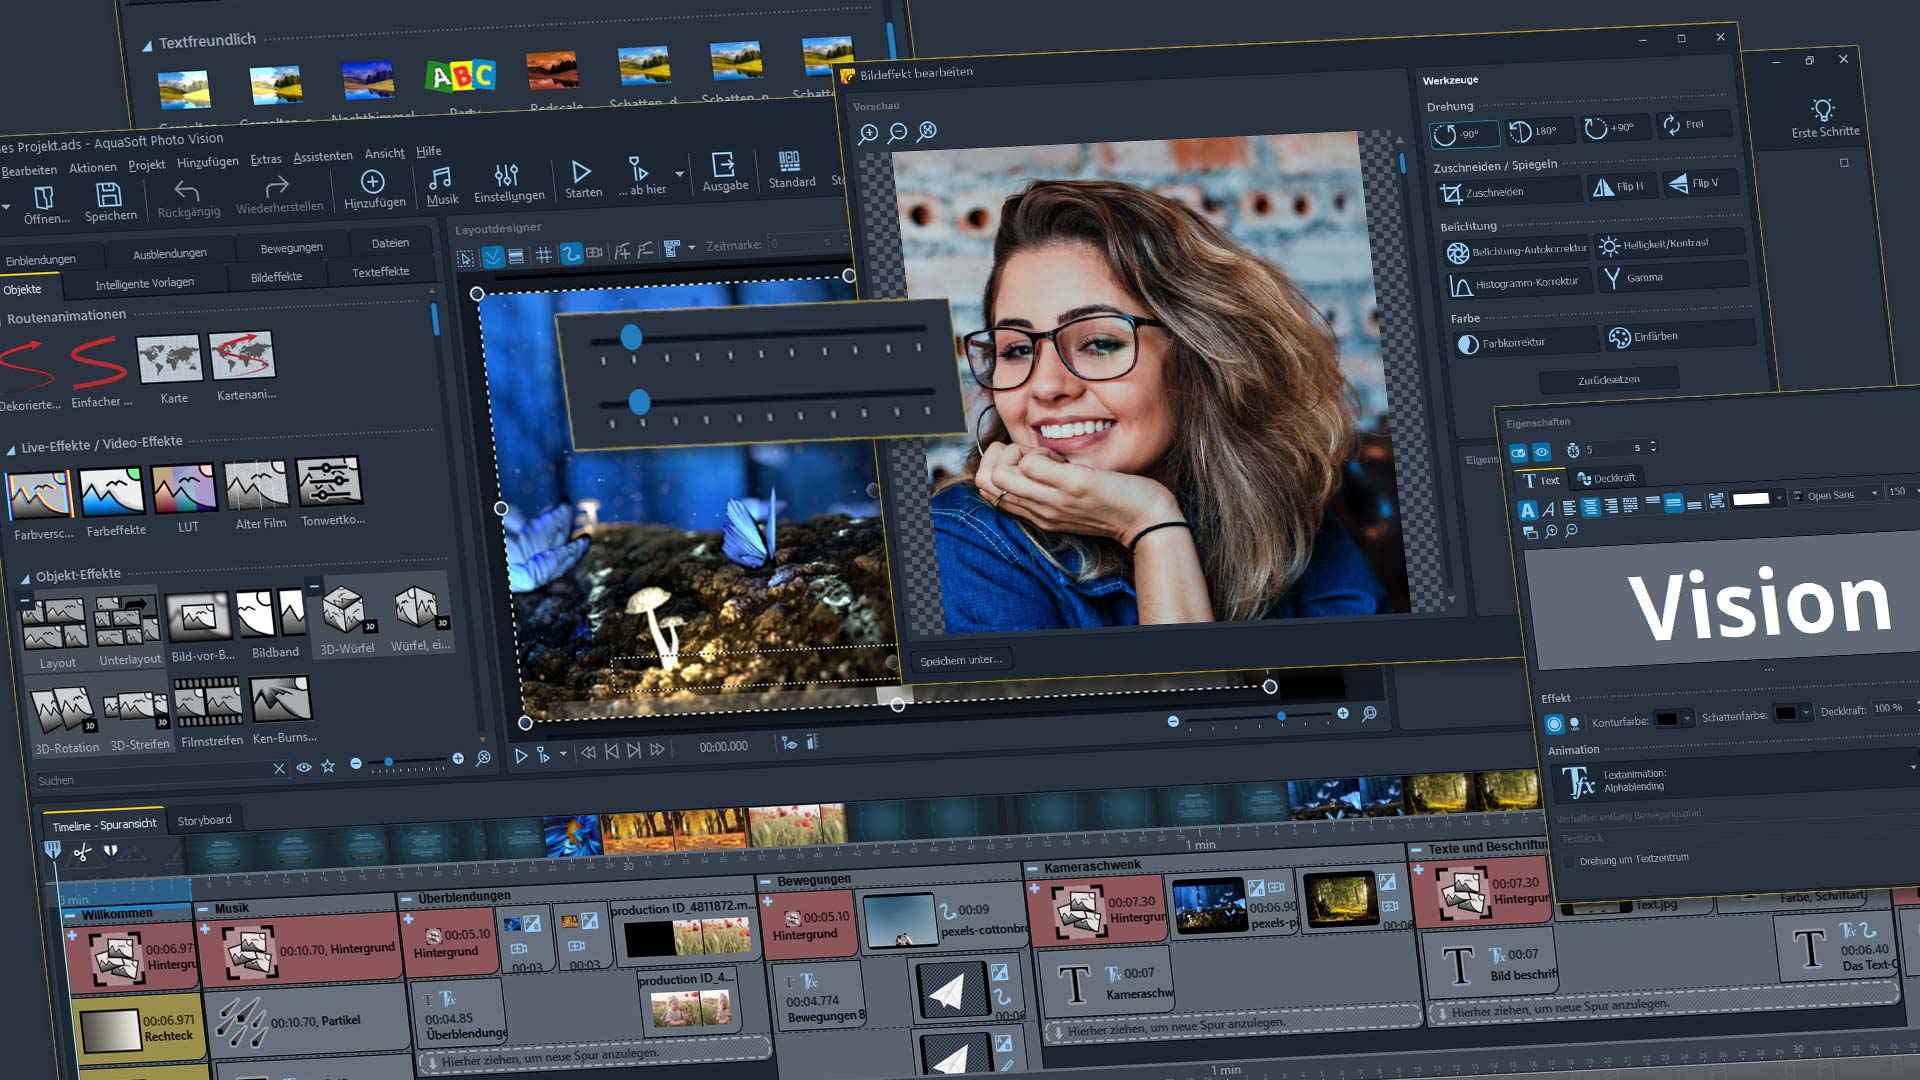Click the Standard layout icon
The height and width of the screenshot is (1080, 1920).
coord(789,161)
